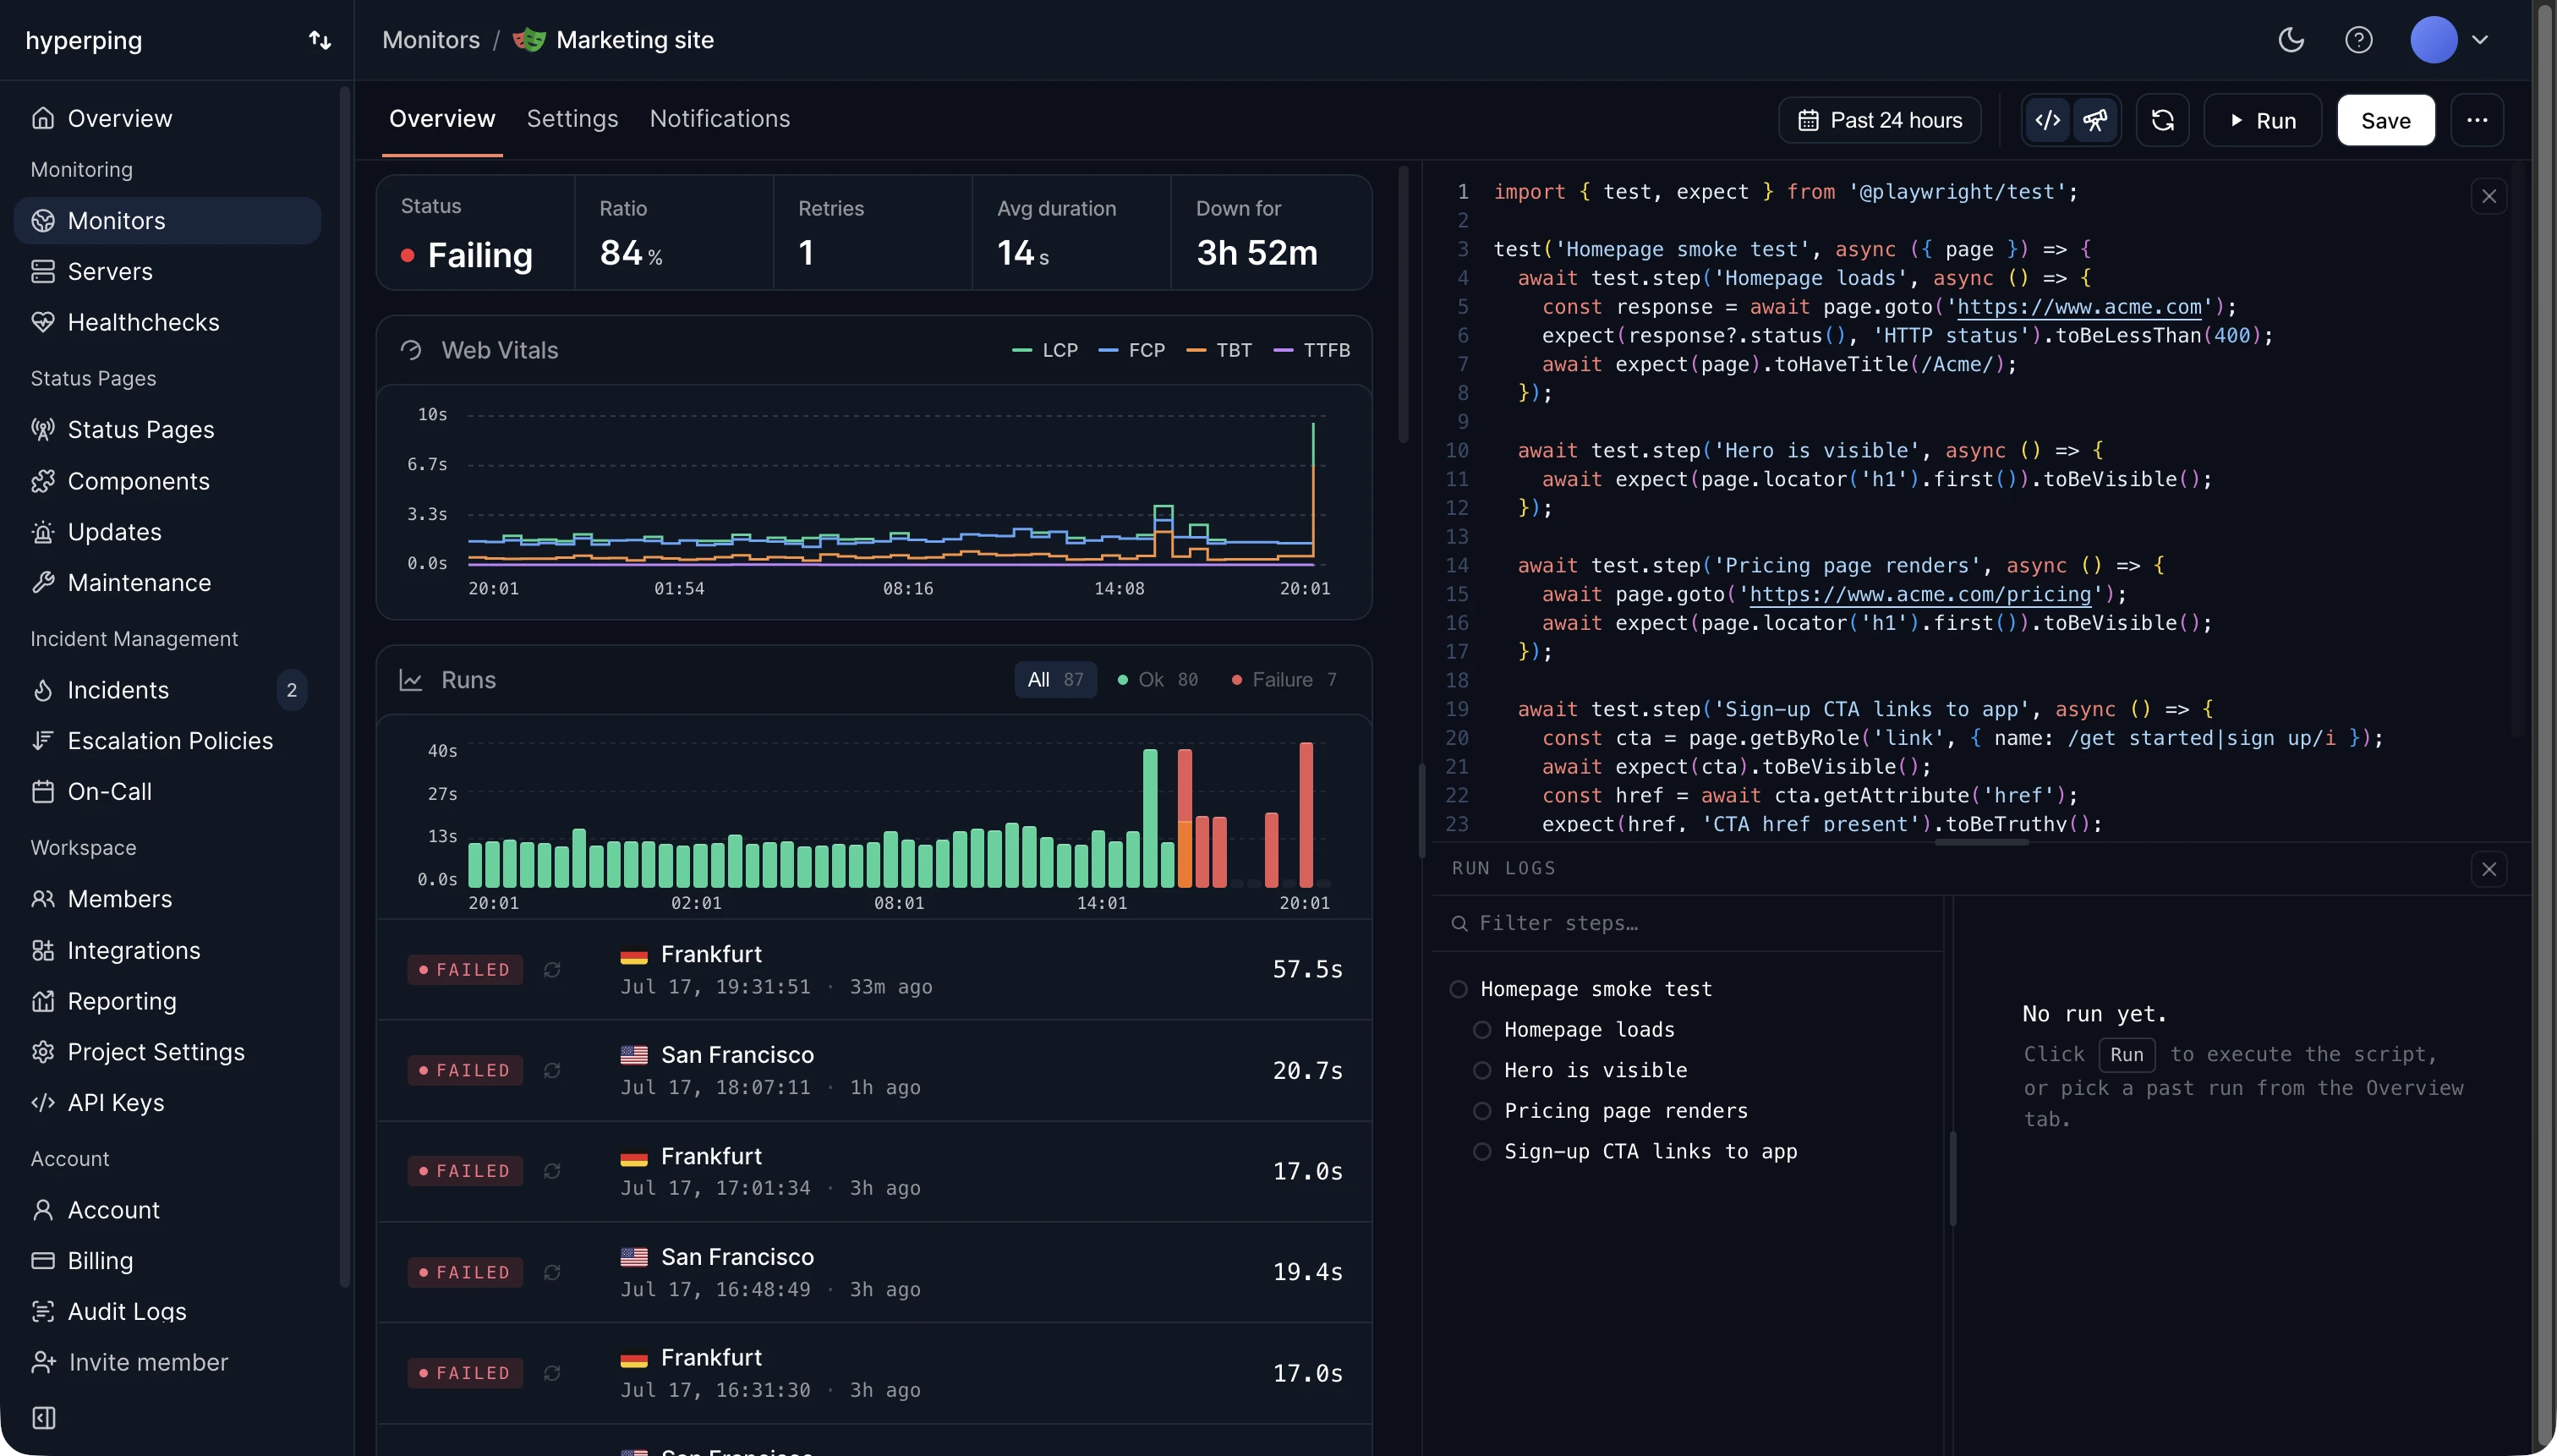
Task: Open API Keys in sidebar
Action: pos(167,1102)
